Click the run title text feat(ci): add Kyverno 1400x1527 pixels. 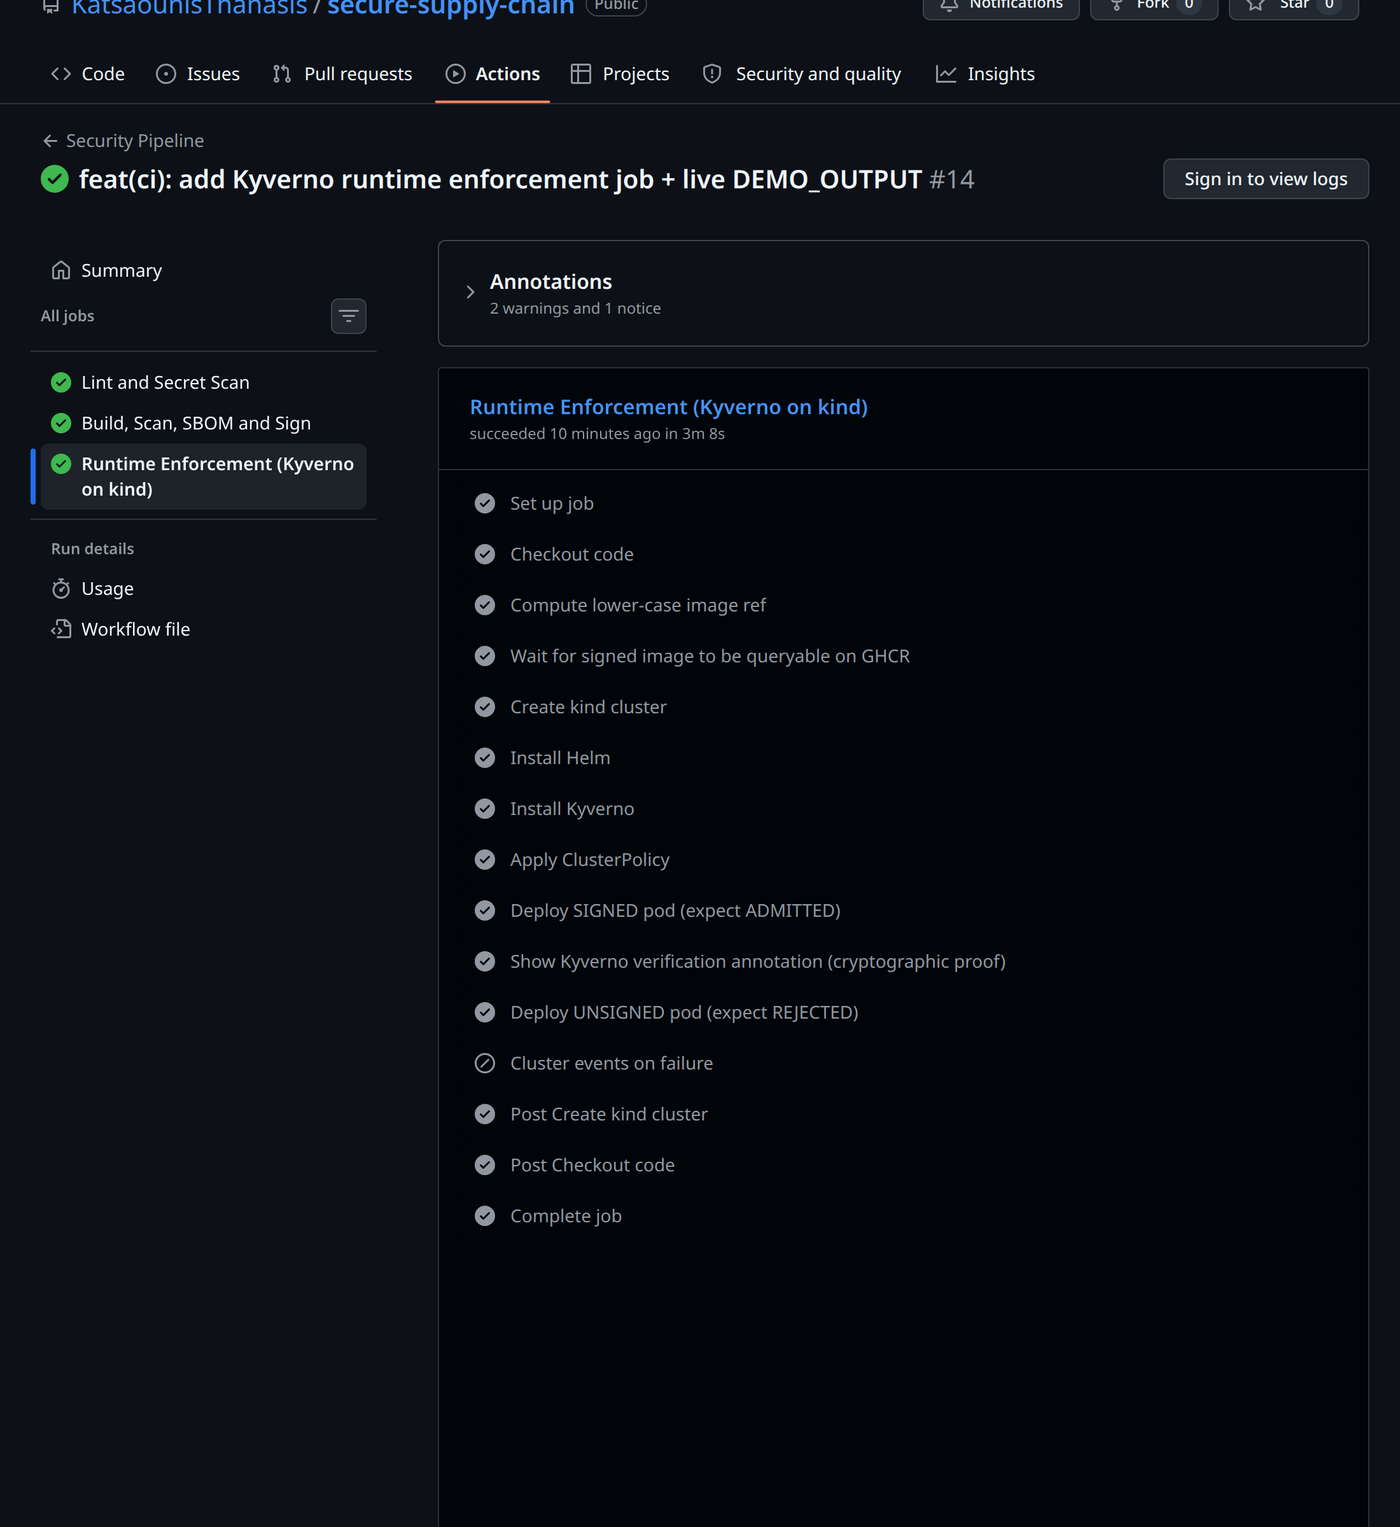[500, 179]
